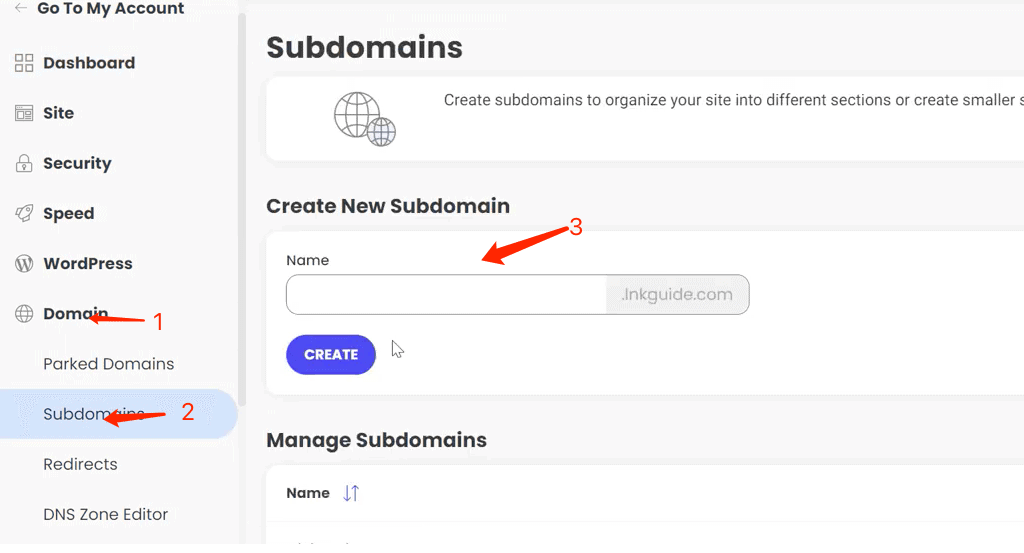Click the Site layout icon
1024x553 pixels.
pyautogui.click(x=24, y=113)
